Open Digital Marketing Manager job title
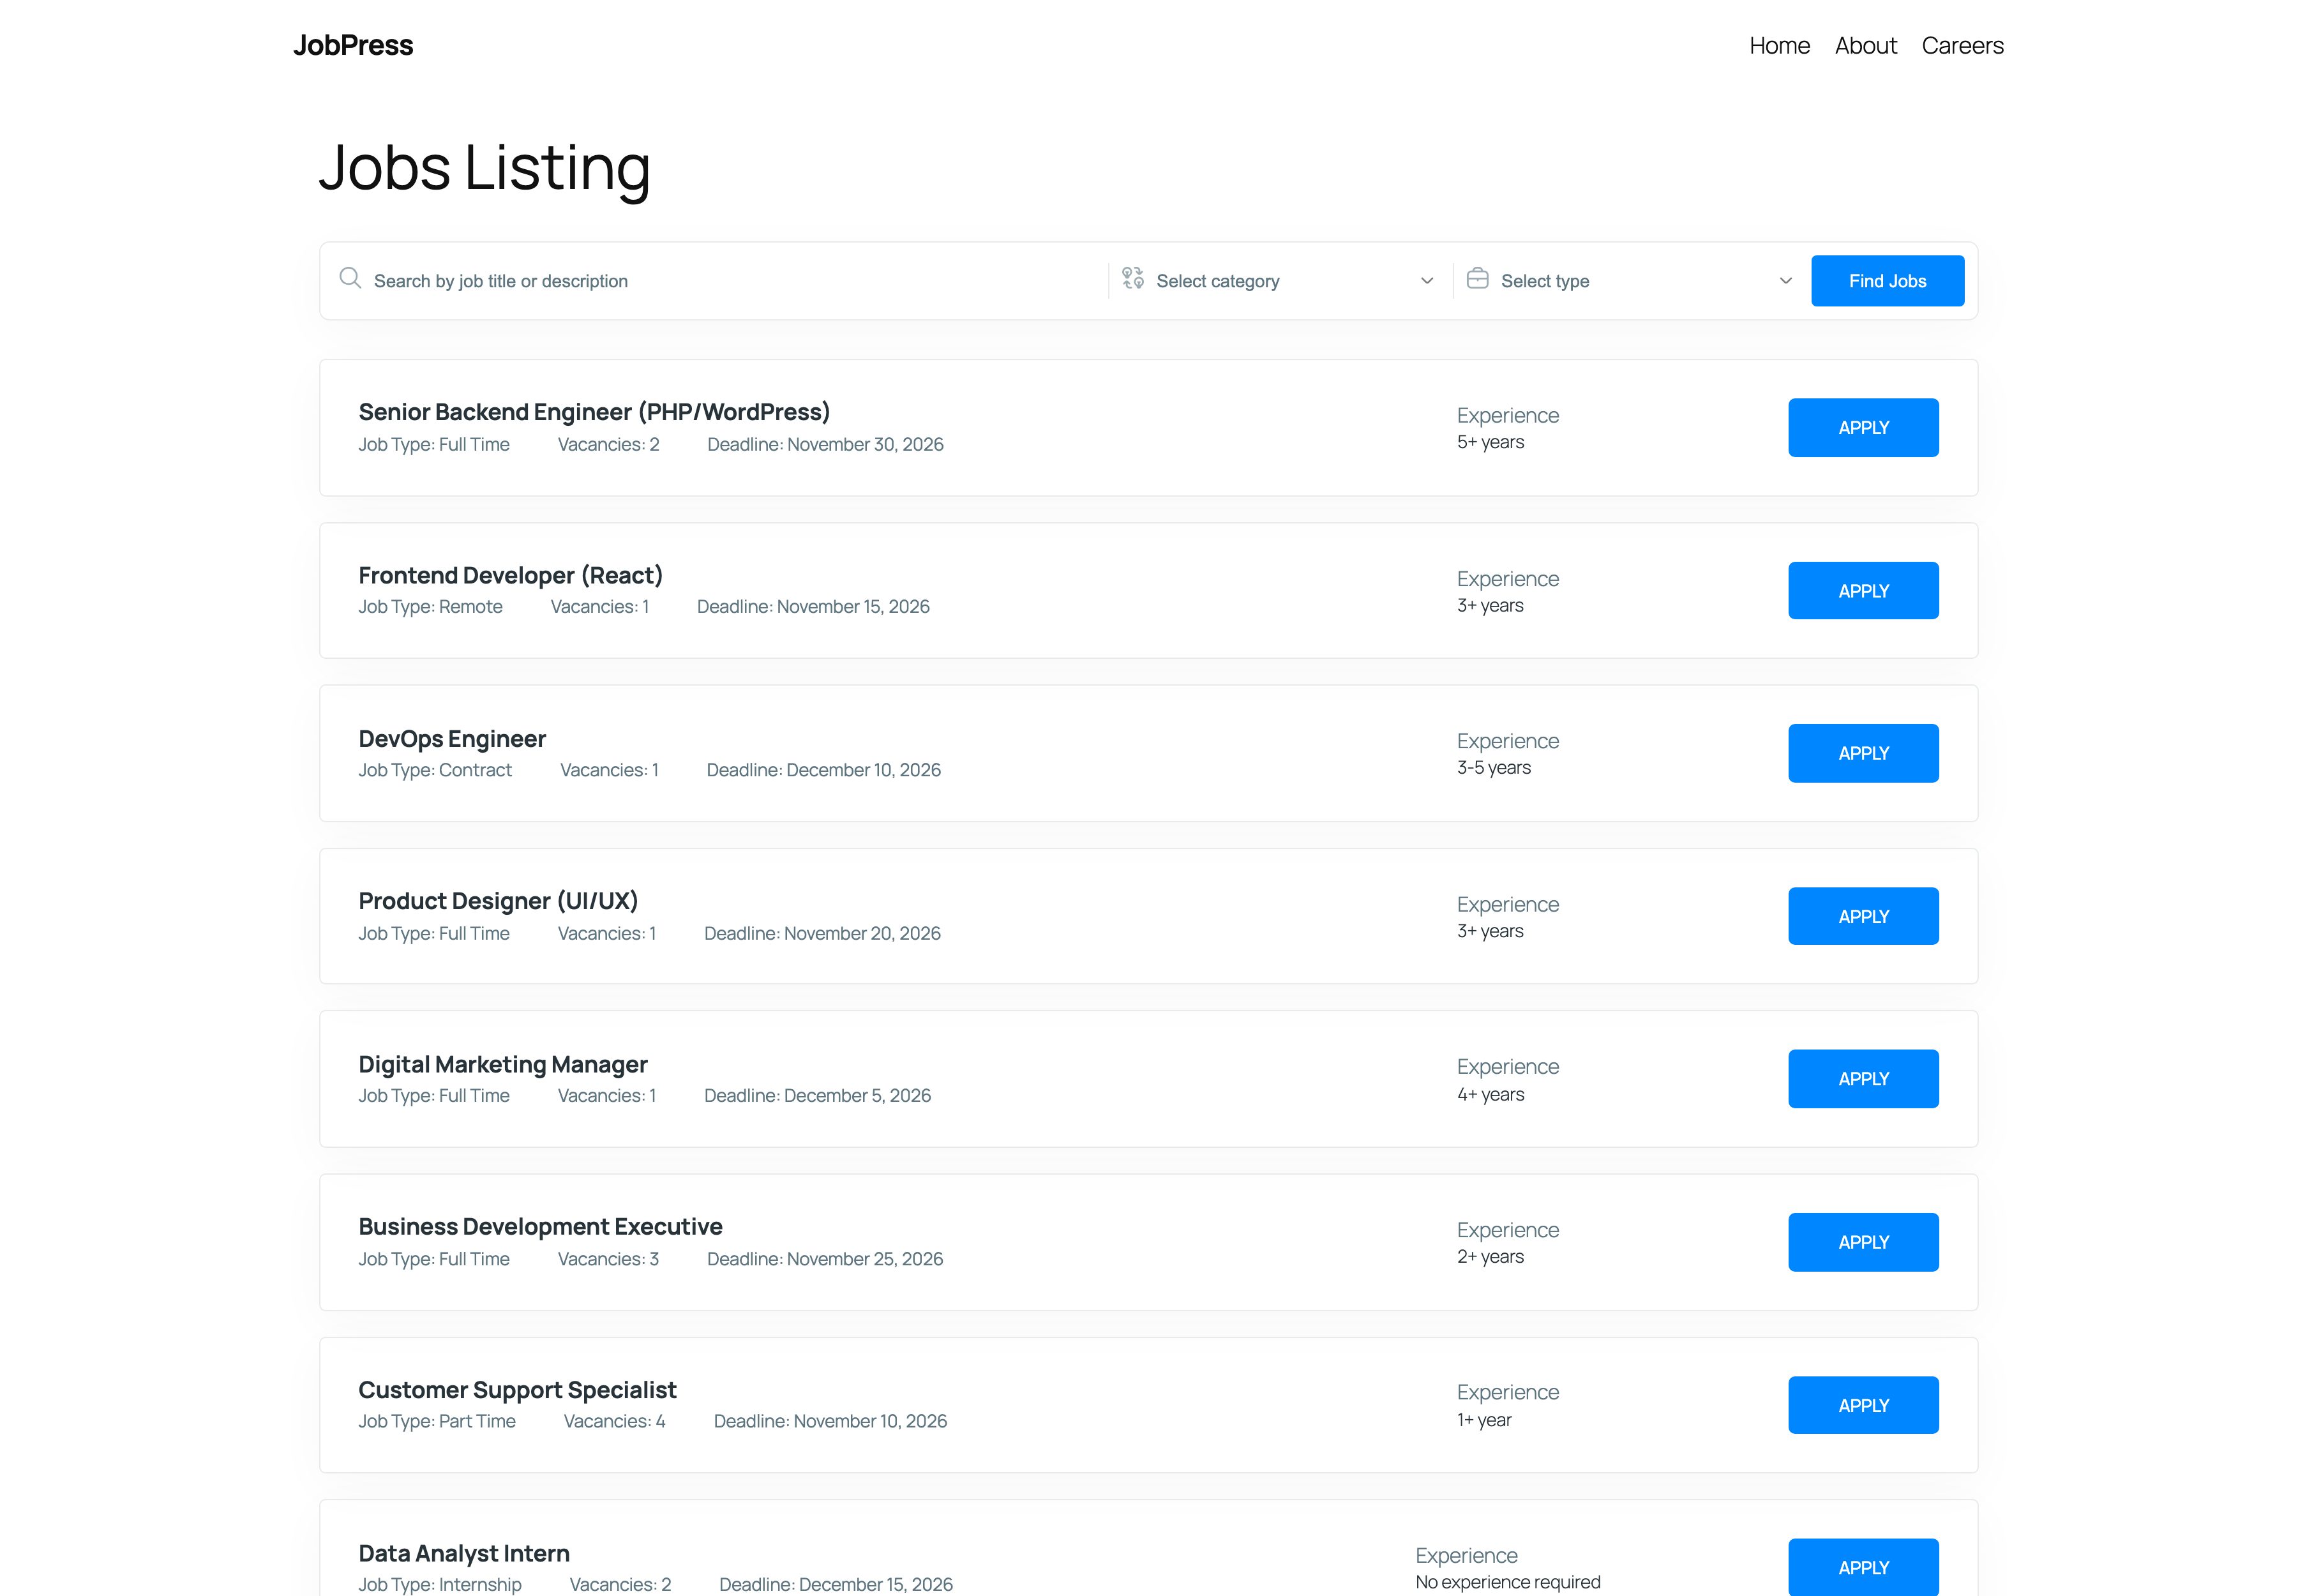 [x=503, y=1064]
